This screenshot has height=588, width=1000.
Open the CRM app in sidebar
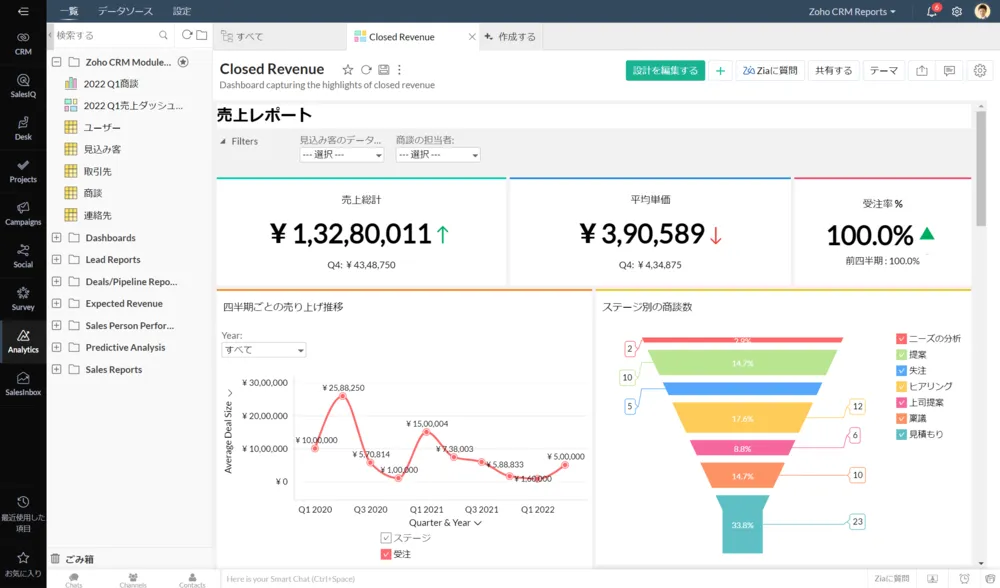click(x=23, y=43)
